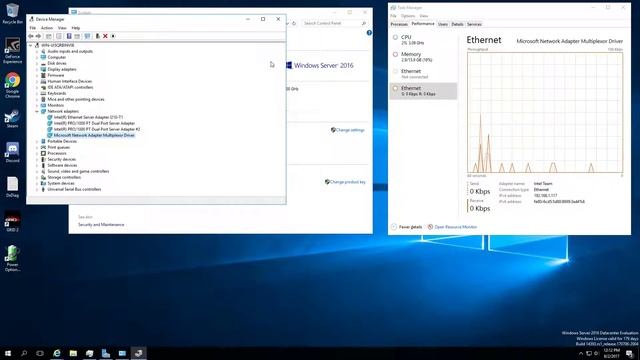
Task: Open the DxDiag file on the desktop
Action: coord(12,187)
